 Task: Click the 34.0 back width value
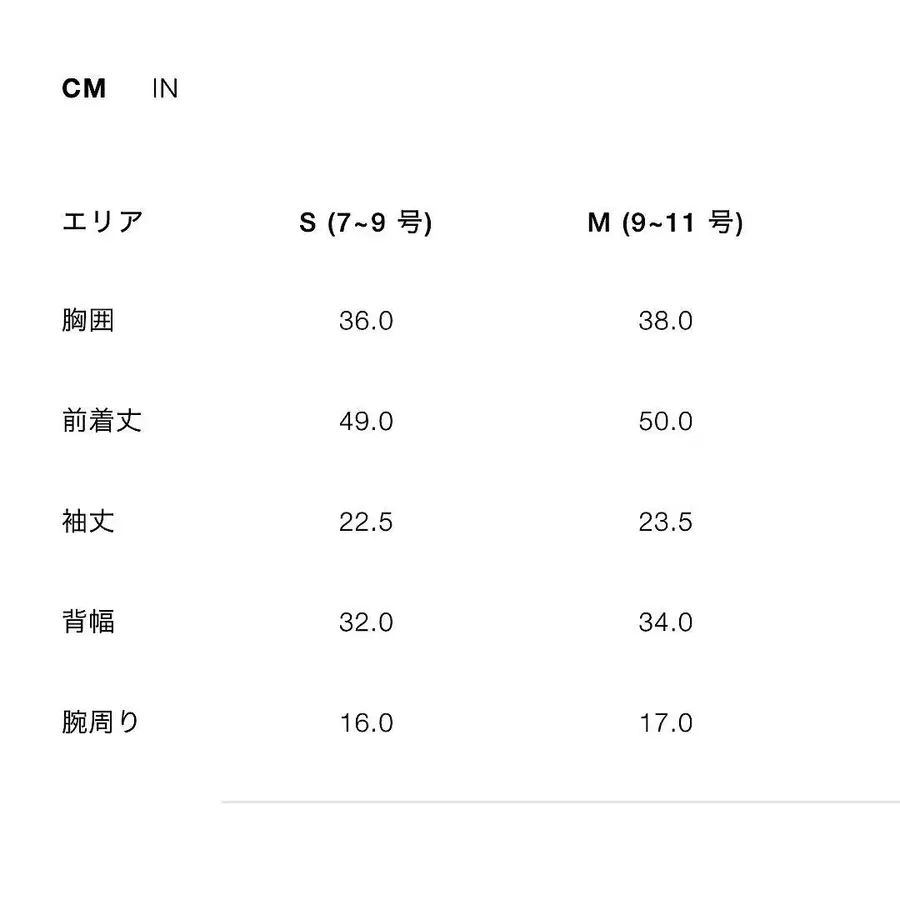666,622
